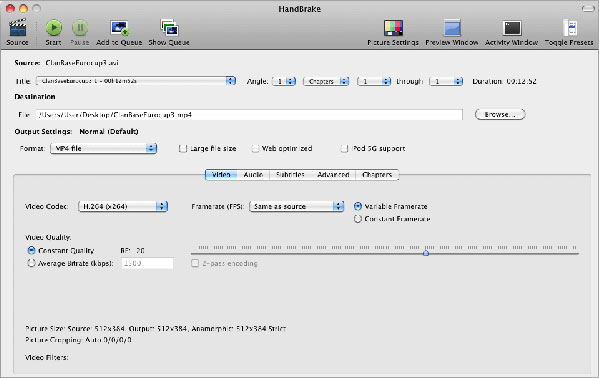Open Picture Settings from toolbar
Image resolution: width=599 pixels, height=378 pixels.
tap(393, 28)
